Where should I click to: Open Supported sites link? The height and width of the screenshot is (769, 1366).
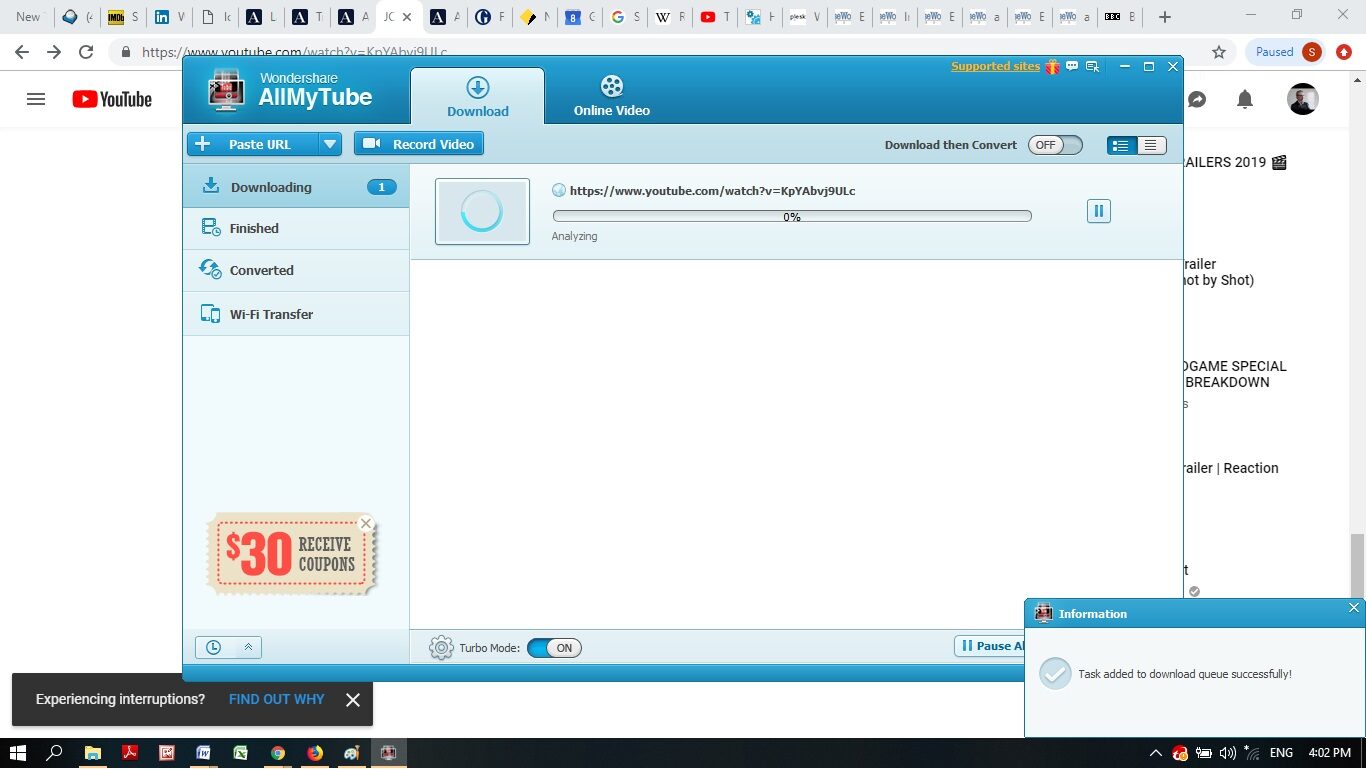995,66
